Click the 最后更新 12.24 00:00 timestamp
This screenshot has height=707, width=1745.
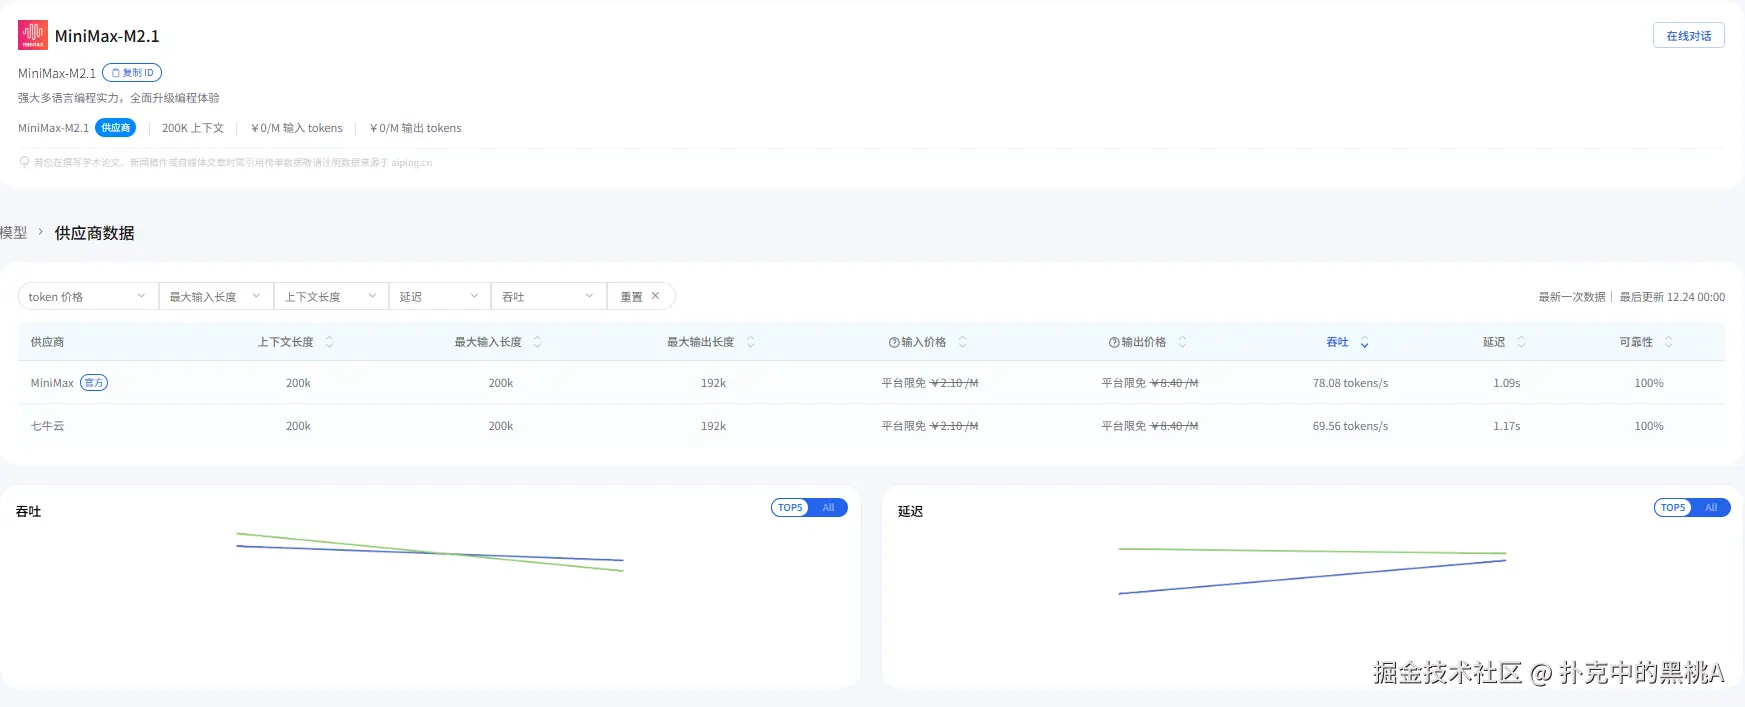point(1672,297)
